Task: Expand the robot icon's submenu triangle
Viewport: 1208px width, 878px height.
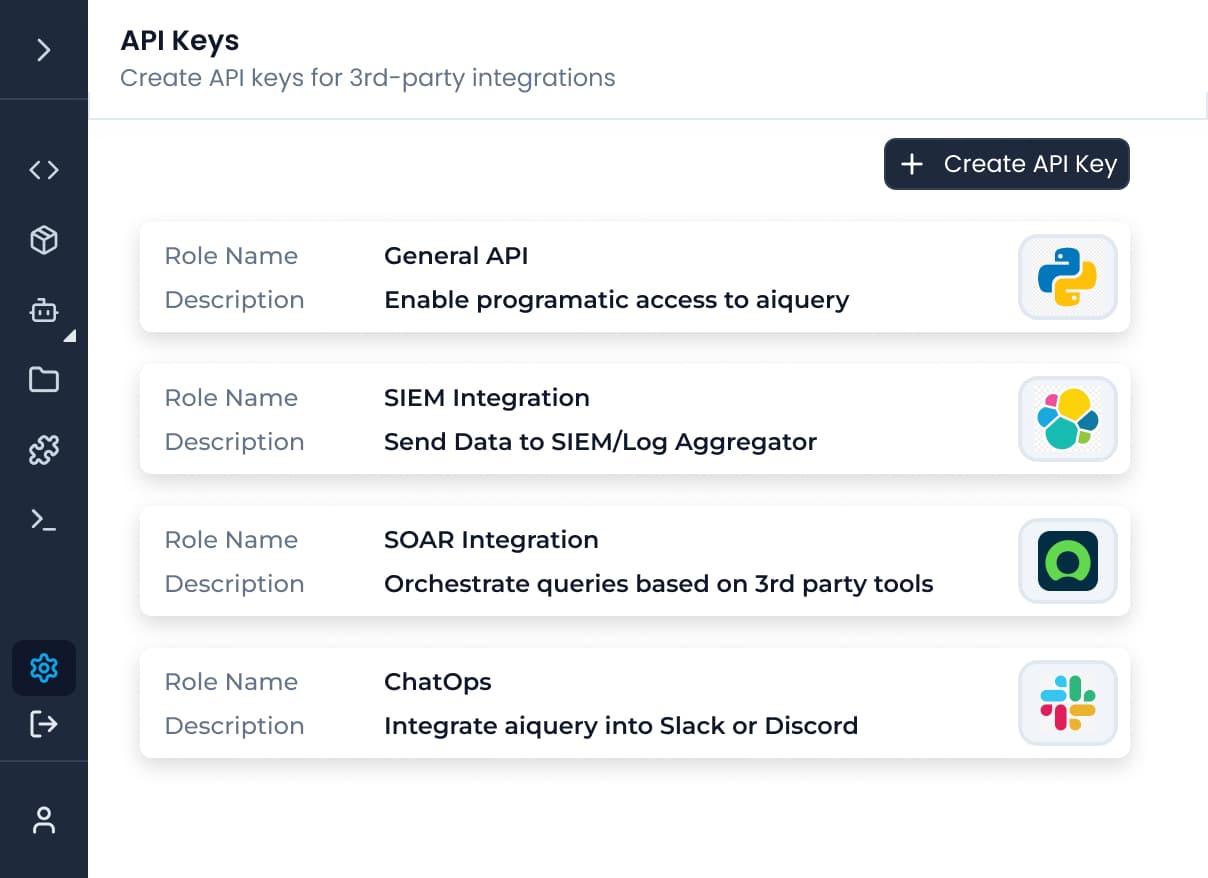Action: pyautogui.click(x=71, y=337)
